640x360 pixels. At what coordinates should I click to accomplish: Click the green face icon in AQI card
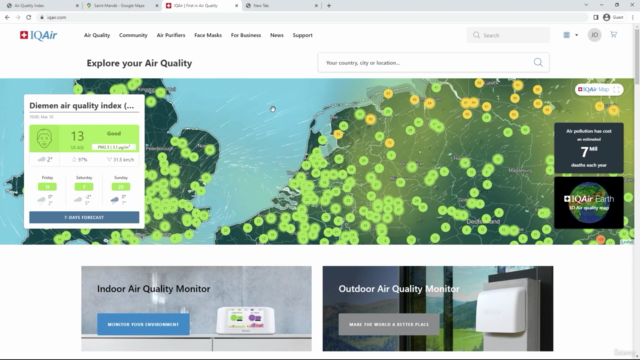[x=44, y=139]
